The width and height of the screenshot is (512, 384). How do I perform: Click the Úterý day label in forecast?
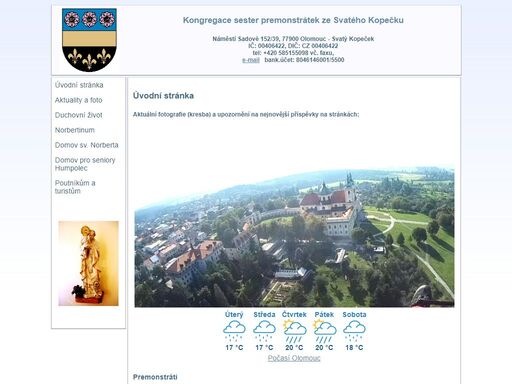234,314
